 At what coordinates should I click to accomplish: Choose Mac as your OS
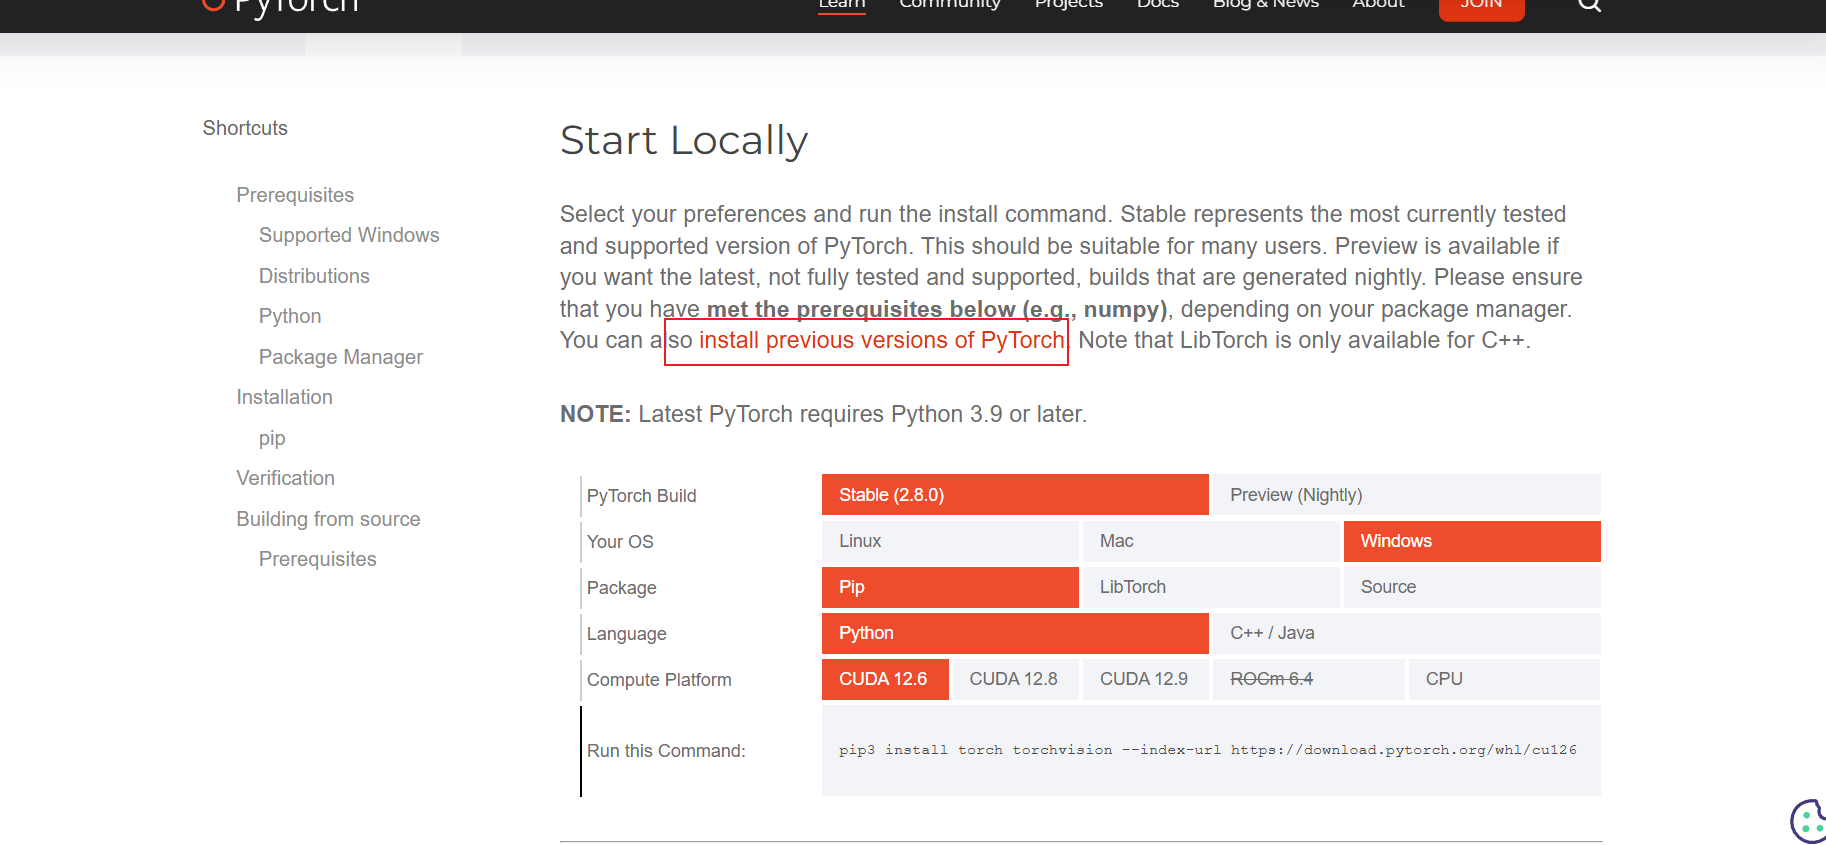[1211, 541]
